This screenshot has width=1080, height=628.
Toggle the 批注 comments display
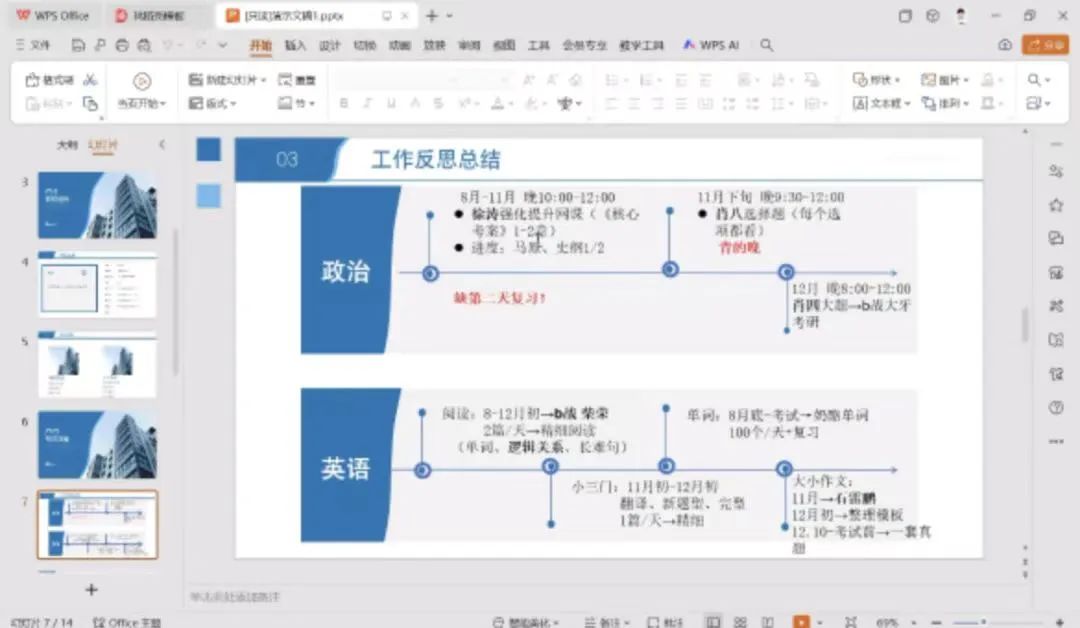[x=666, y=622]
